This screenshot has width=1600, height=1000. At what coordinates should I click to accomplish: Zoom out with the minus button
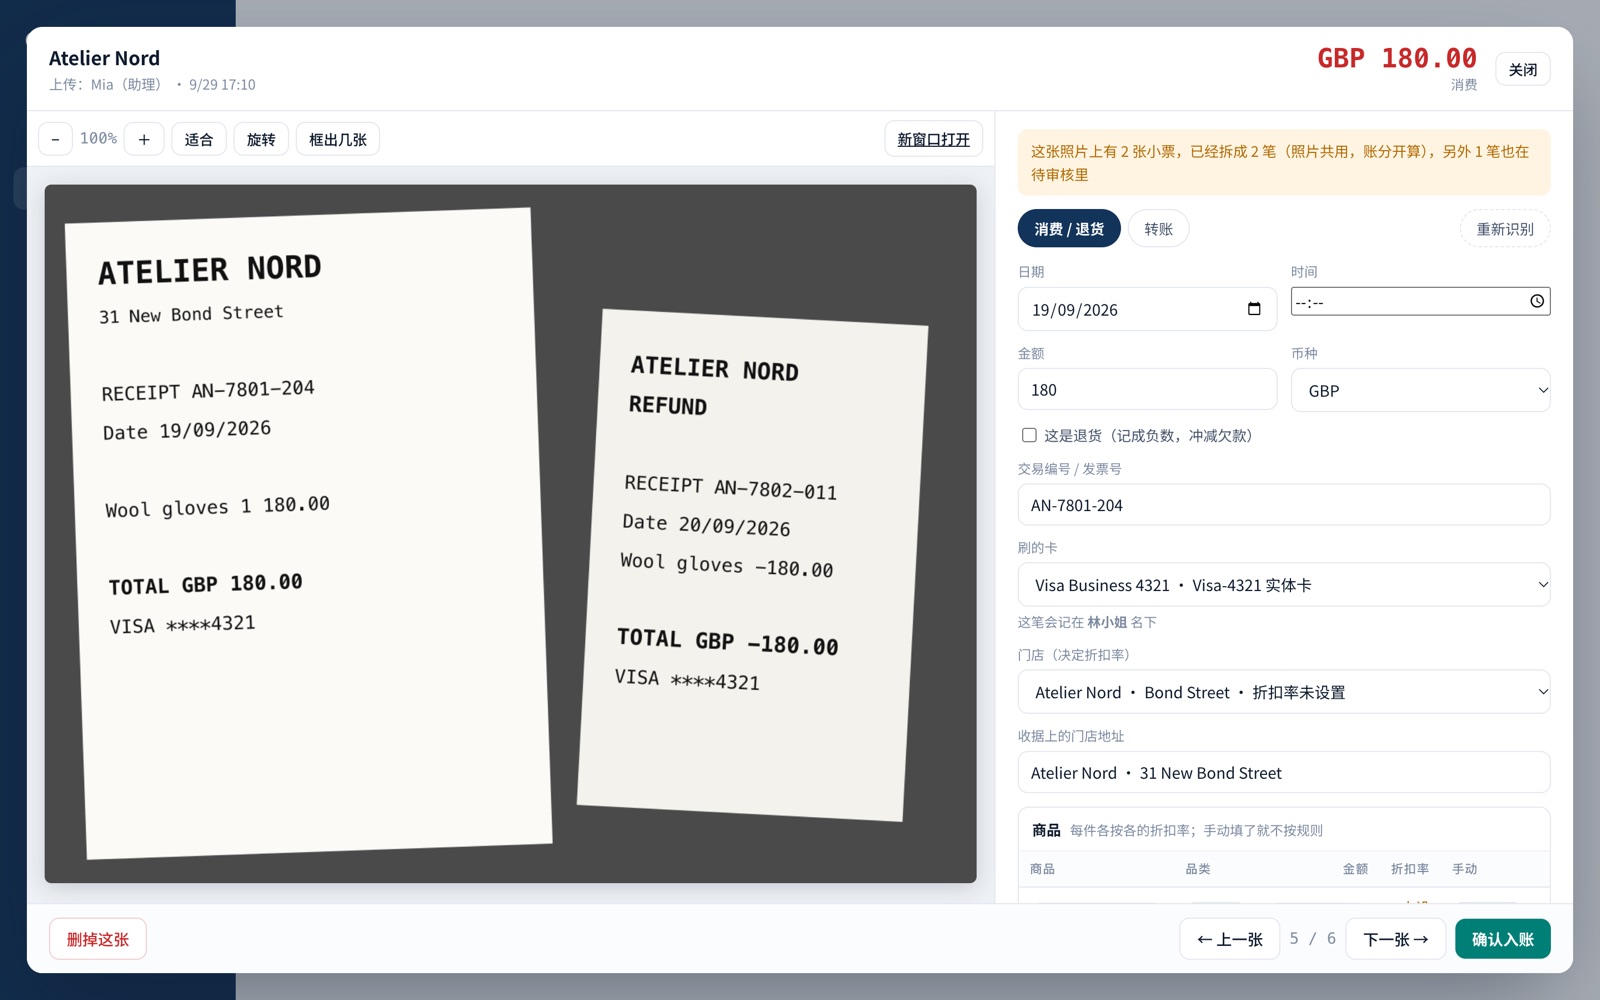[55, 140]
